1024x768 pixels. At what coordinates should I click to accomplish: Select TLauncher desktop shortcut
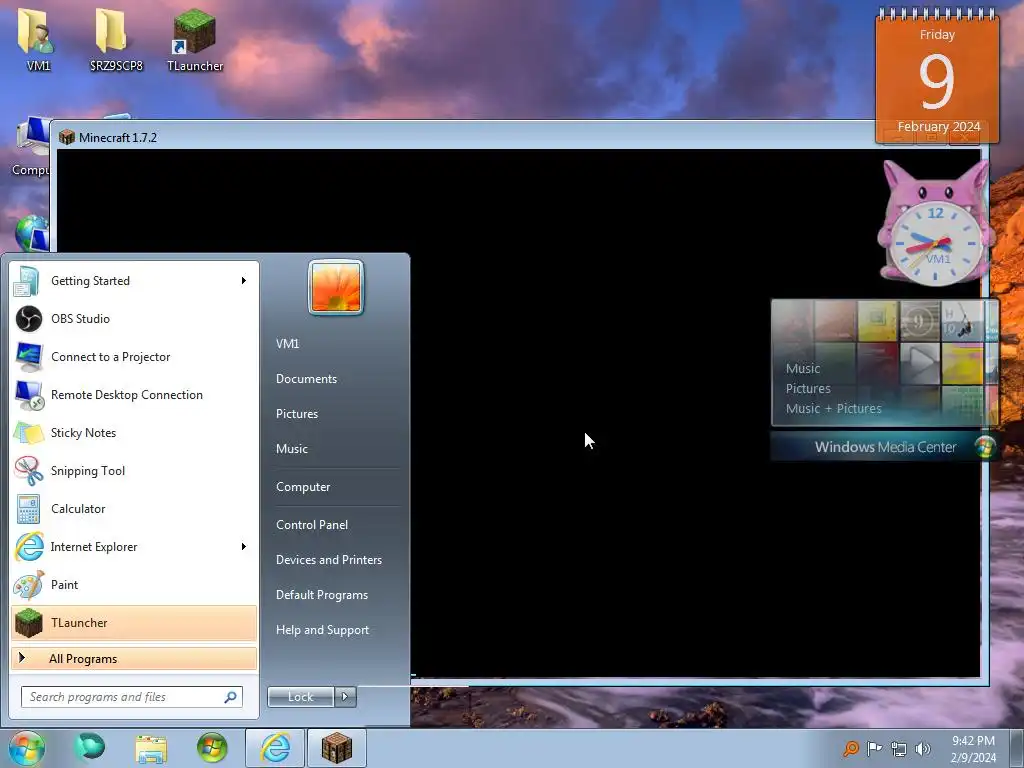pos(195,39)
